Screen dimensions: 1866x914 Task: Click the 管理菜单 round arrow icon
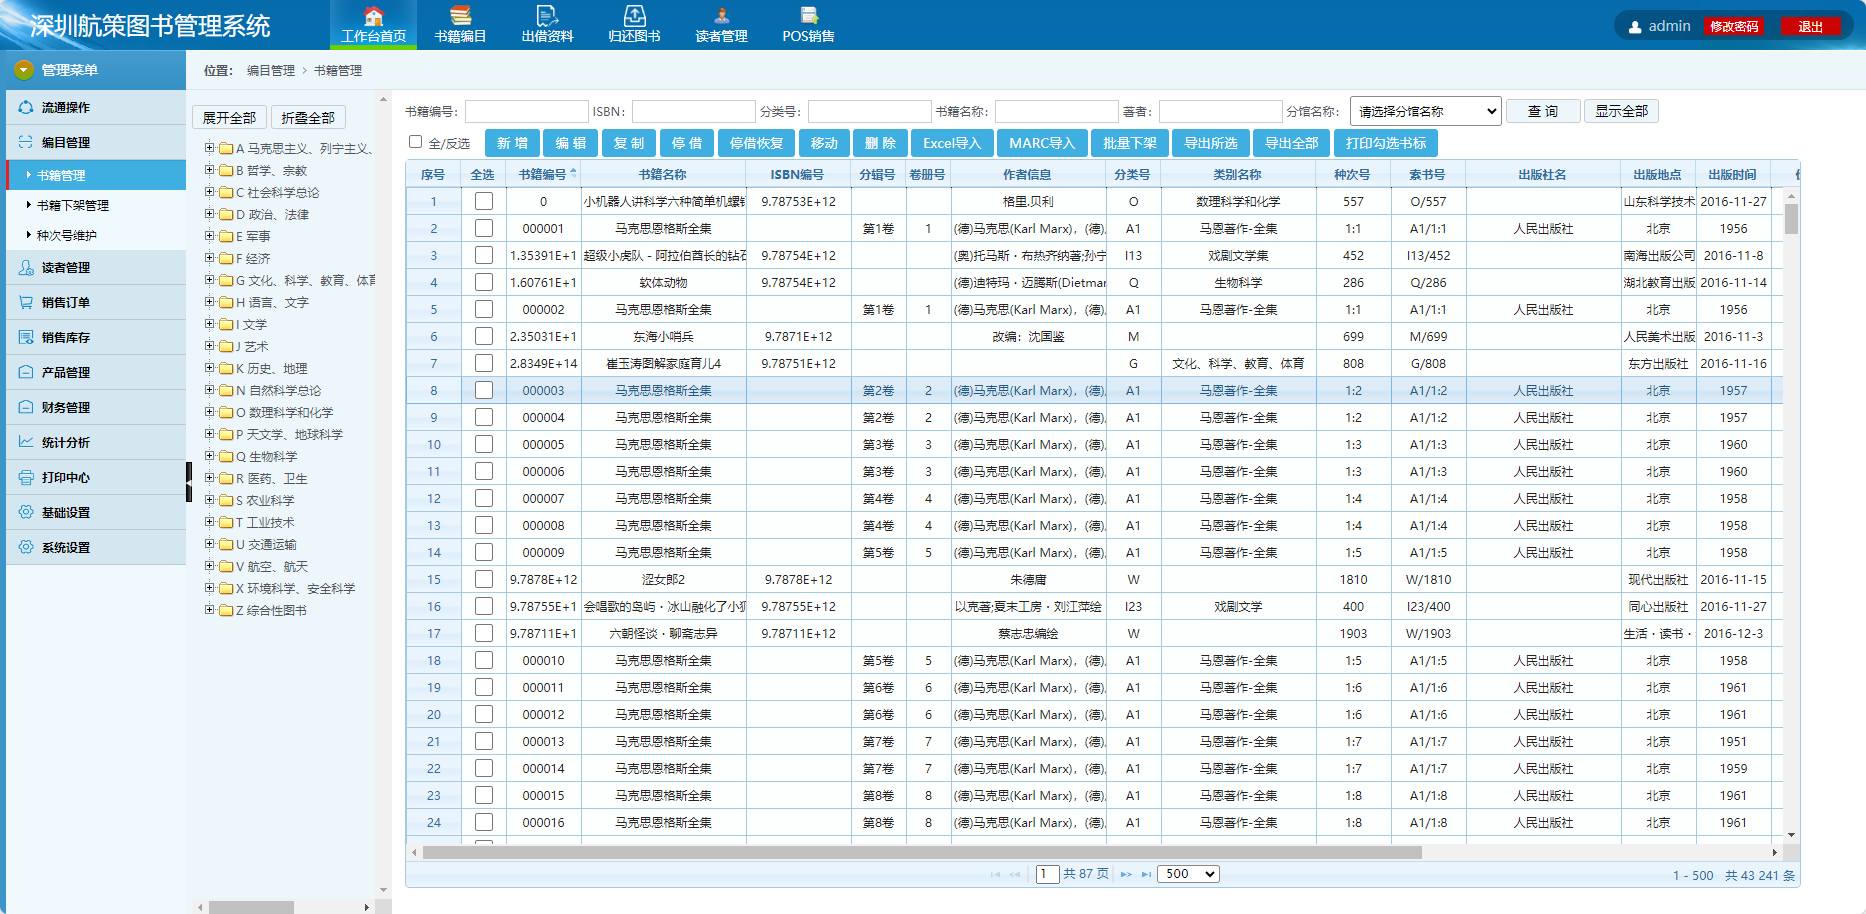pyautogui.click(x=24, y=70)
